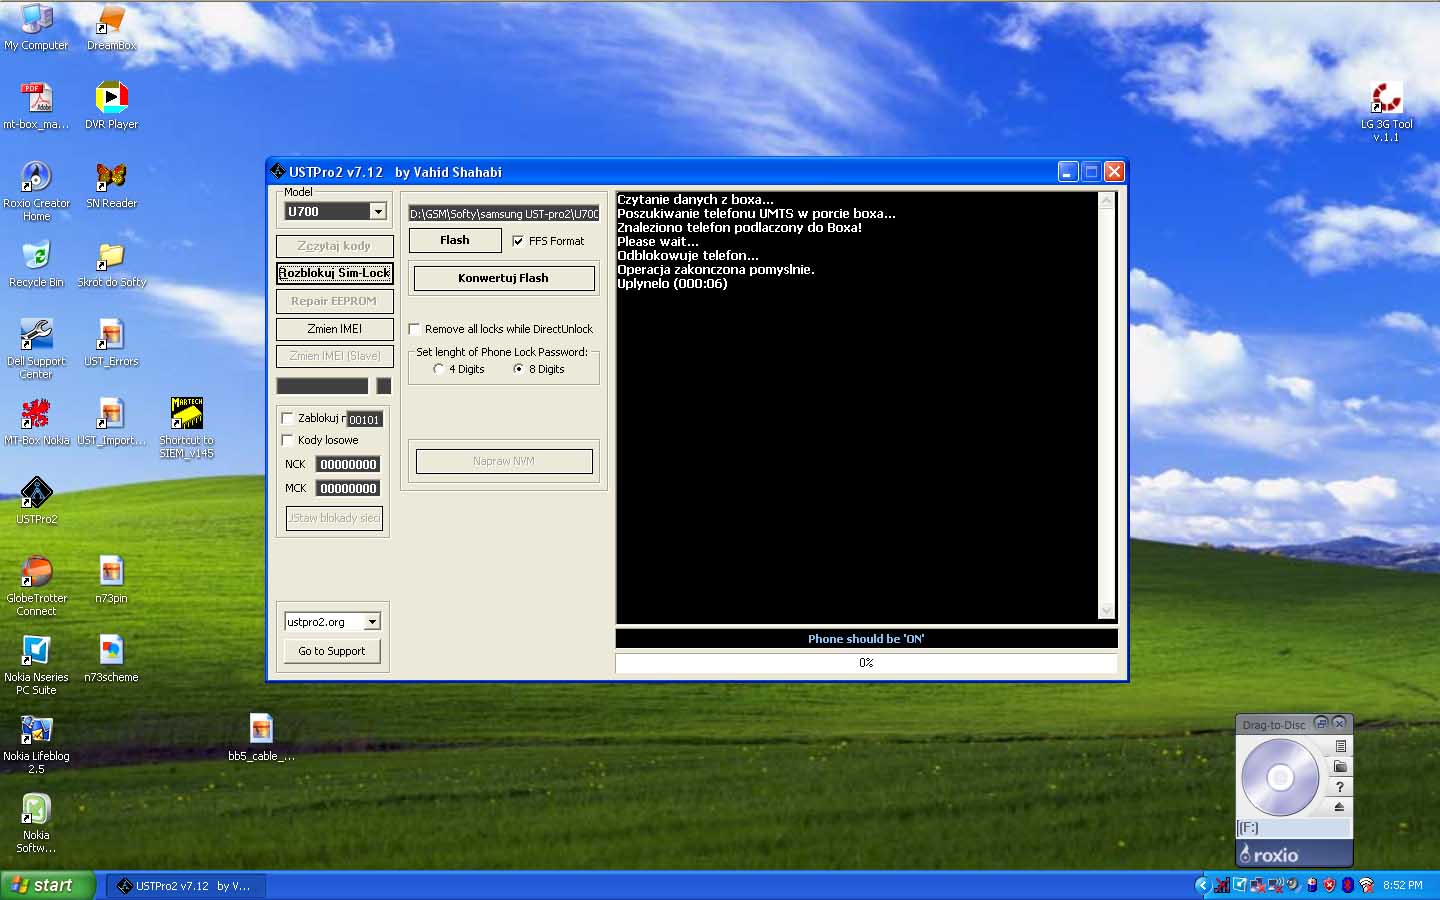Launch the USTPro2 desktop shortcut
The width and height of the screenshot is (1440, 900).
click(36, 493)
